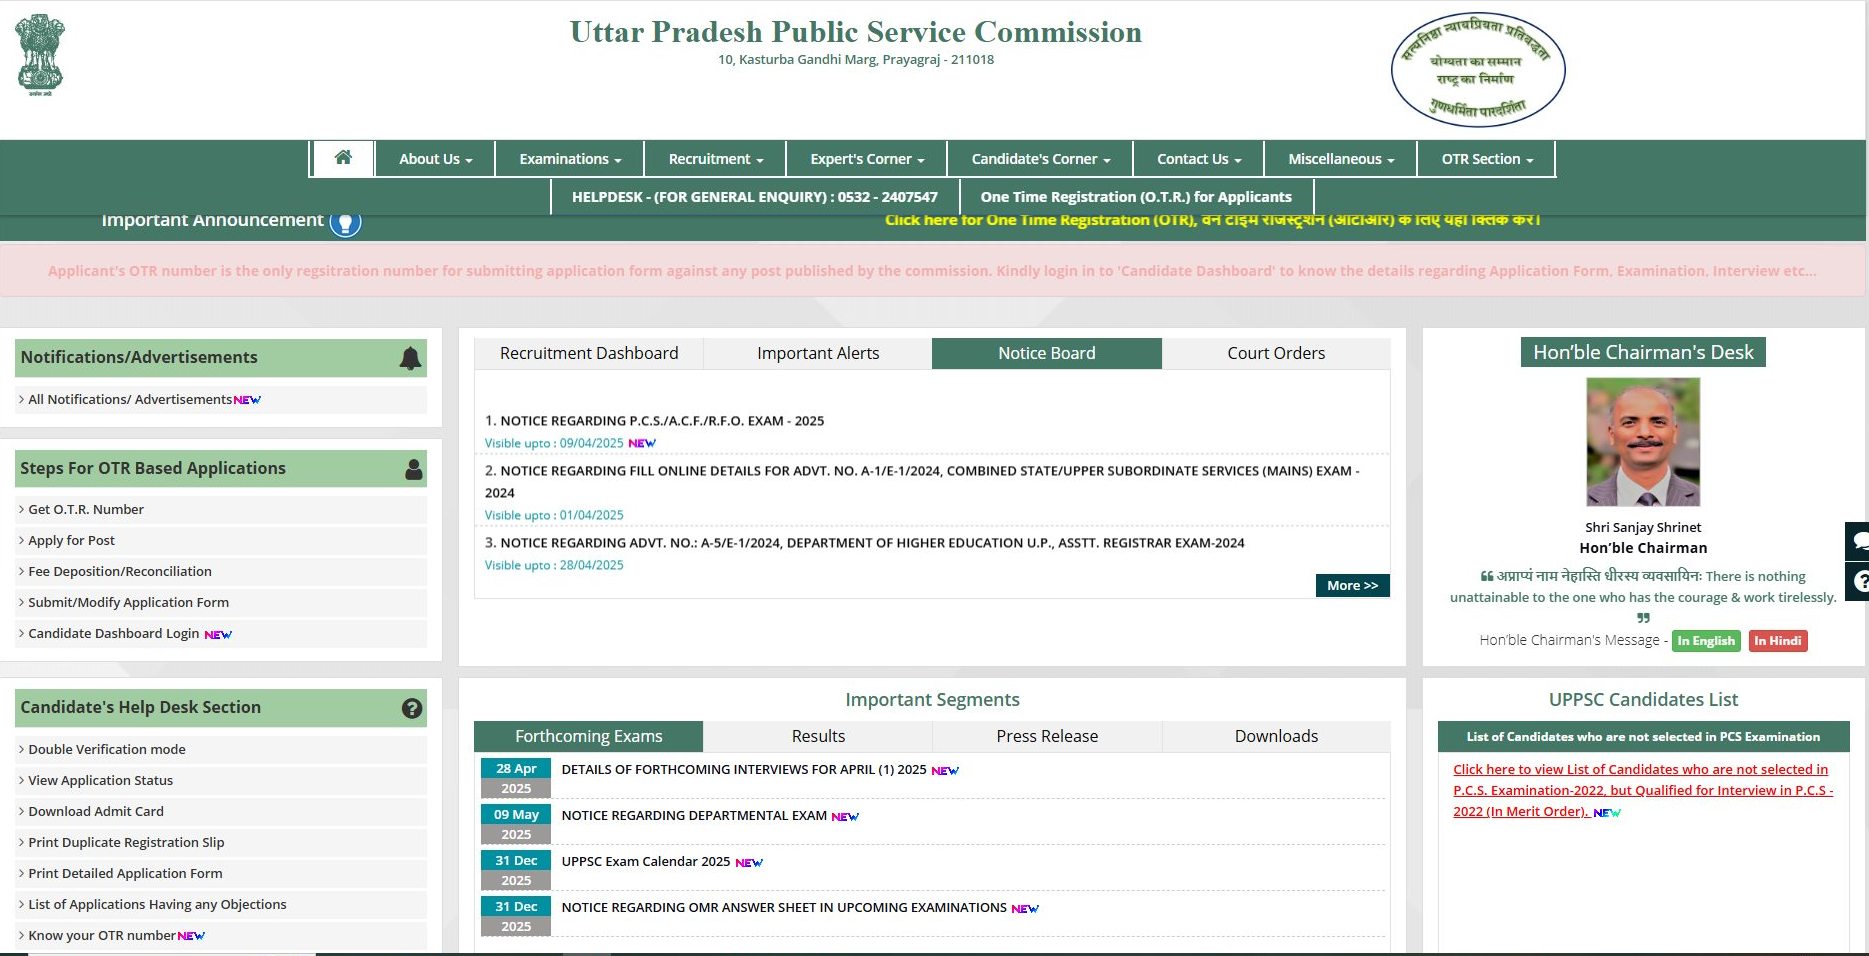Open Submit/Modify Application Form link

[128, 602]
